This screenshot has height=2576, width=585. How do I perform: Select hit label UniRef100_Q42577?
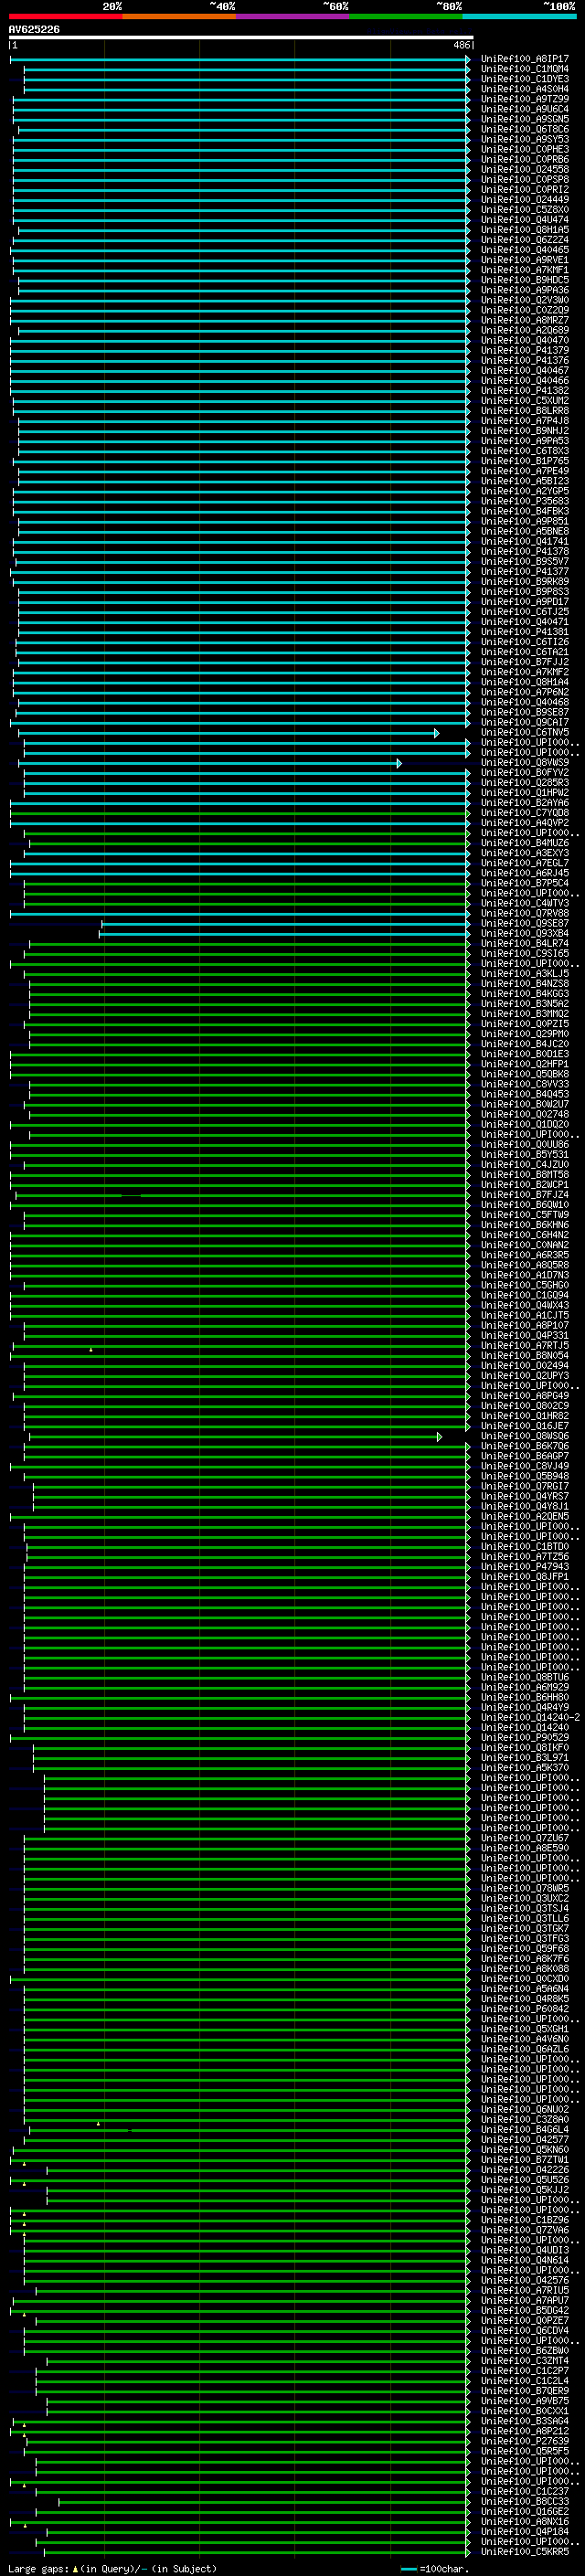(x=524, y=2140)
